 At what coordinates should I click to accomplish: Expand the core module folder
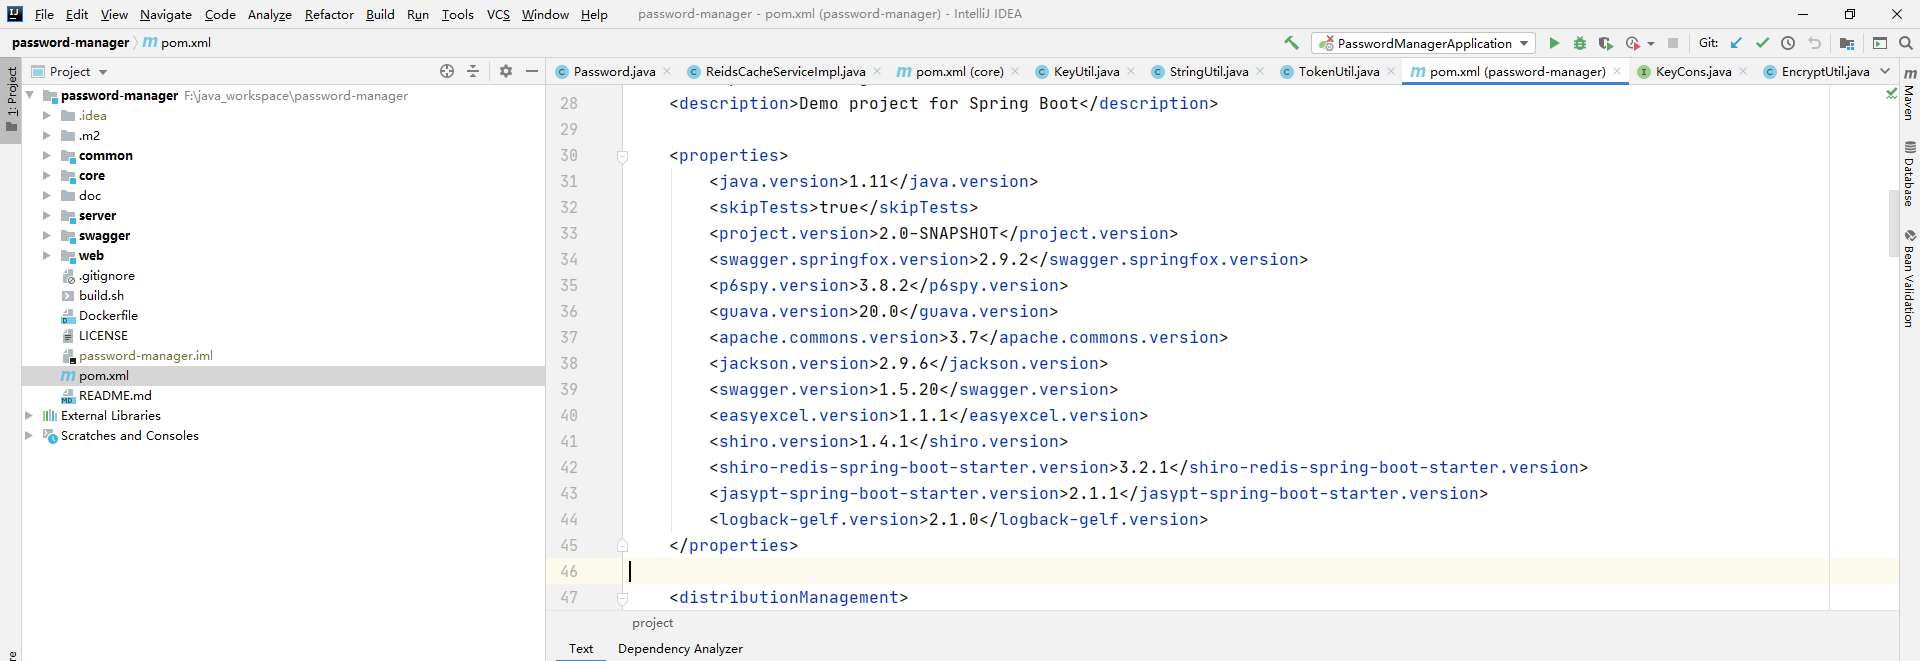46,176
